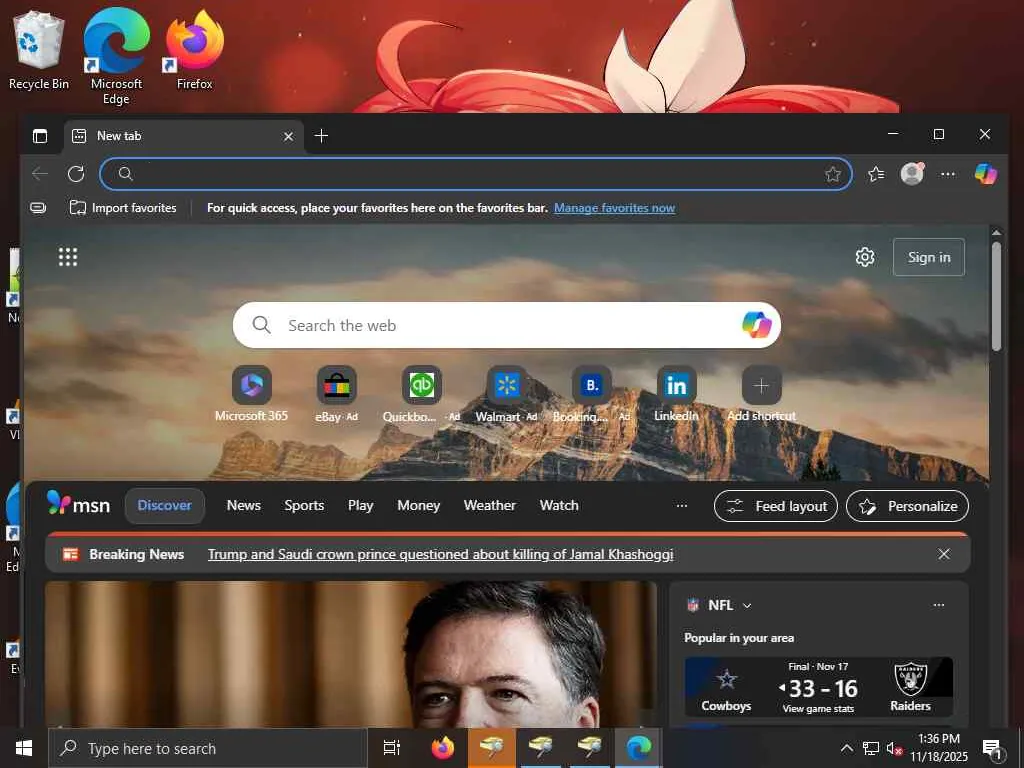Click the Refresh page icon
Screen dimensions: 1024x768
click(x=76, y=174)
